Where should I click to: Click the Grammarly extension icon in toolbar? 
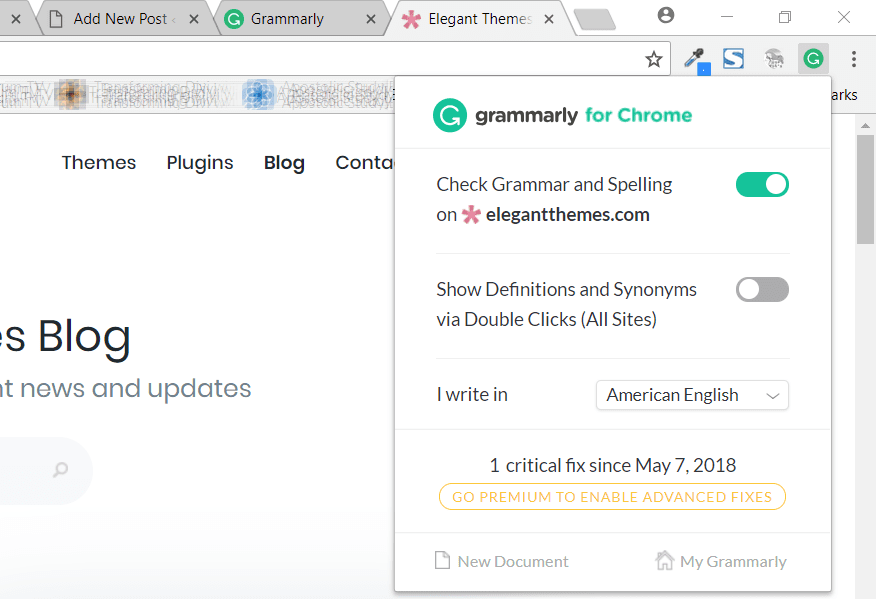click(x=813, y=59)
